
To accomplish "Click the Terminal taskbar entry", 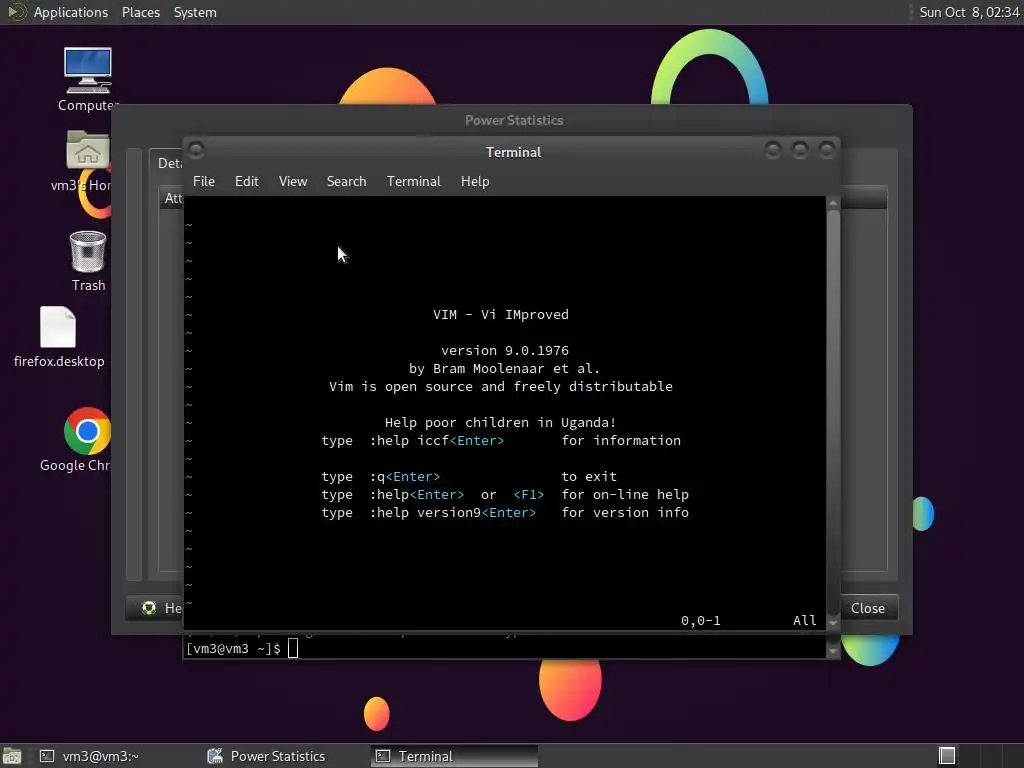I will pyautogui.click(x=455, y=756).
